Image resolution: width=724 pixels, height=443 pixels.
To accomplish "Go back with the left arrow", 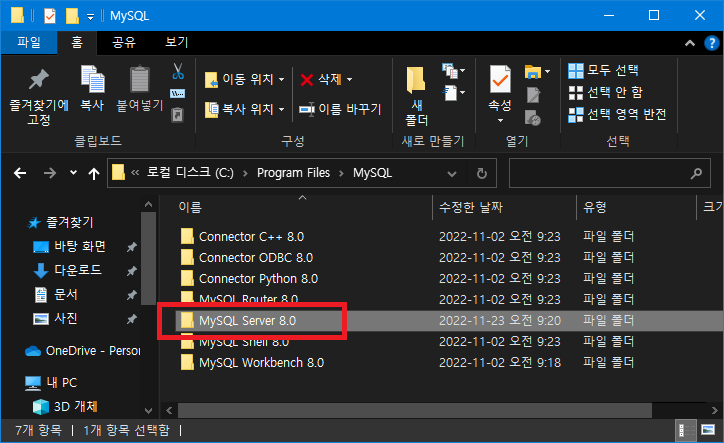I will [x=20, y=173].
